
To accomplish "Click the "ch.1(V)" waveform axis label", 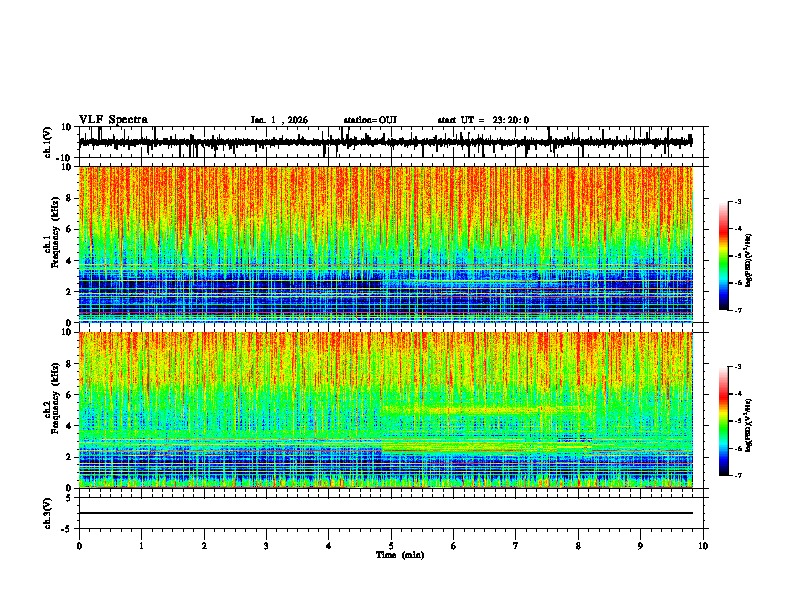I will 48,142.
